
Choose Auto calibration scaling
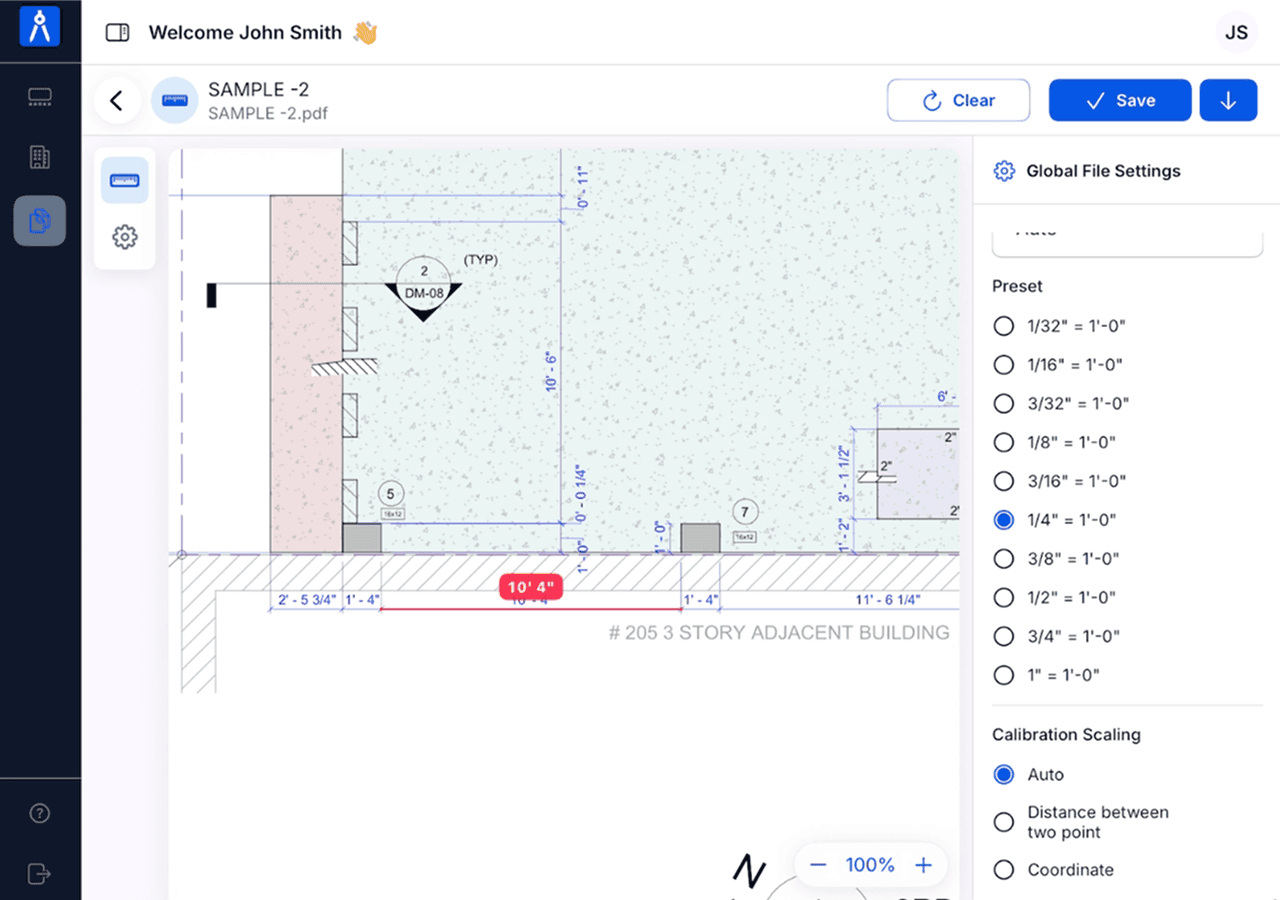click(x=1004, y=775)
